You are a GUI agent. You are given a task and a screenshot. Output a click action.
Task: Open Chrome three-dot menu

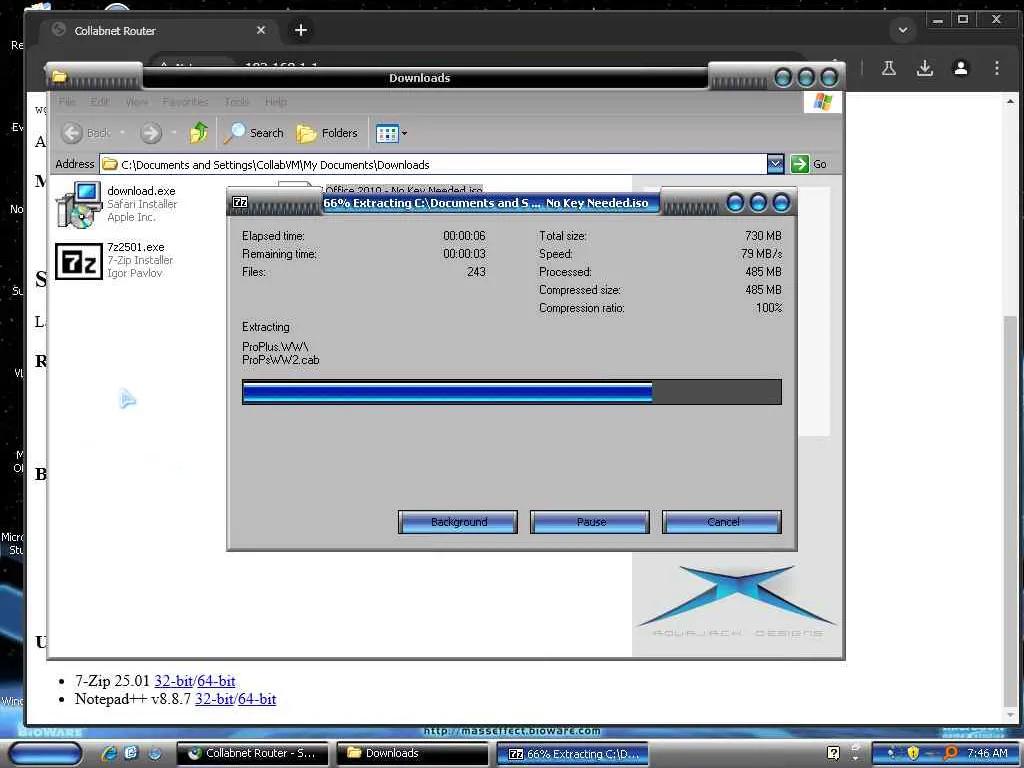[997, 68]
